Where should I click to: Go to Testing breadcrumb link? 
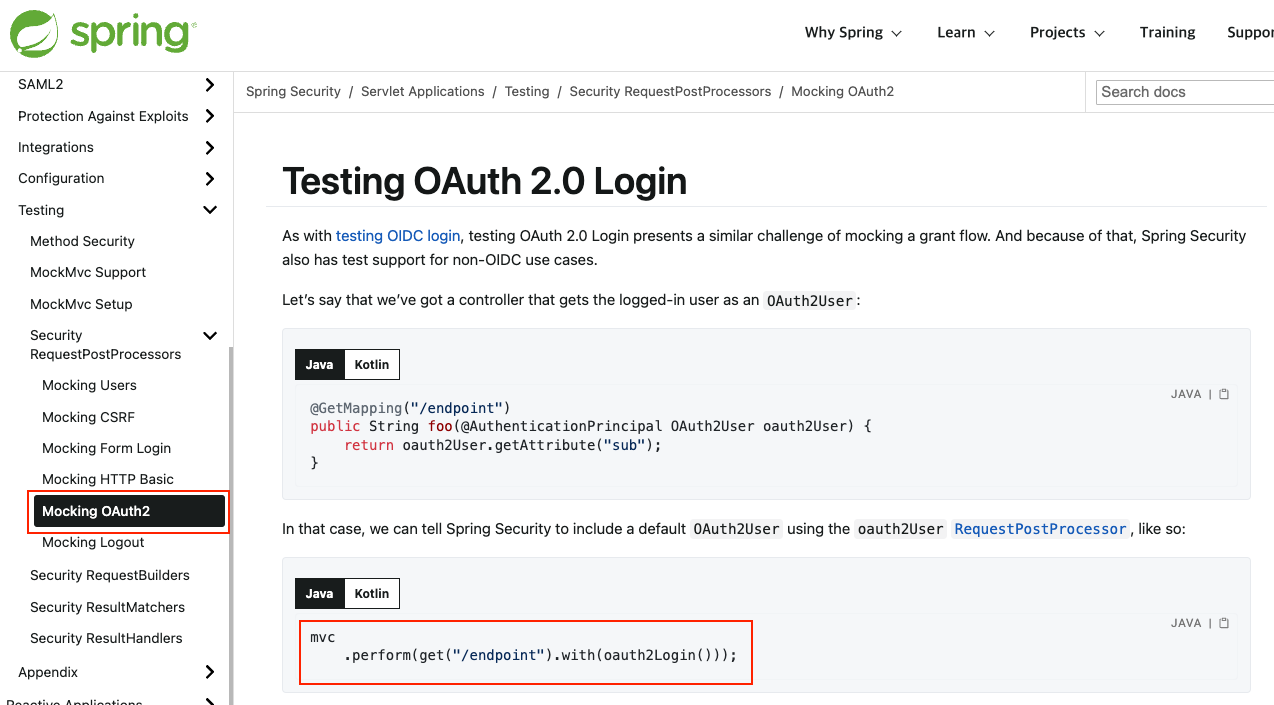527,91
